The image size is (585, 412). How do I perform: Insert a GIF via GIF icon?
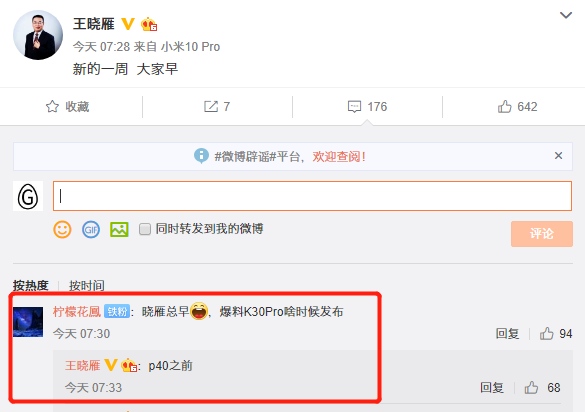click(91, 229)
